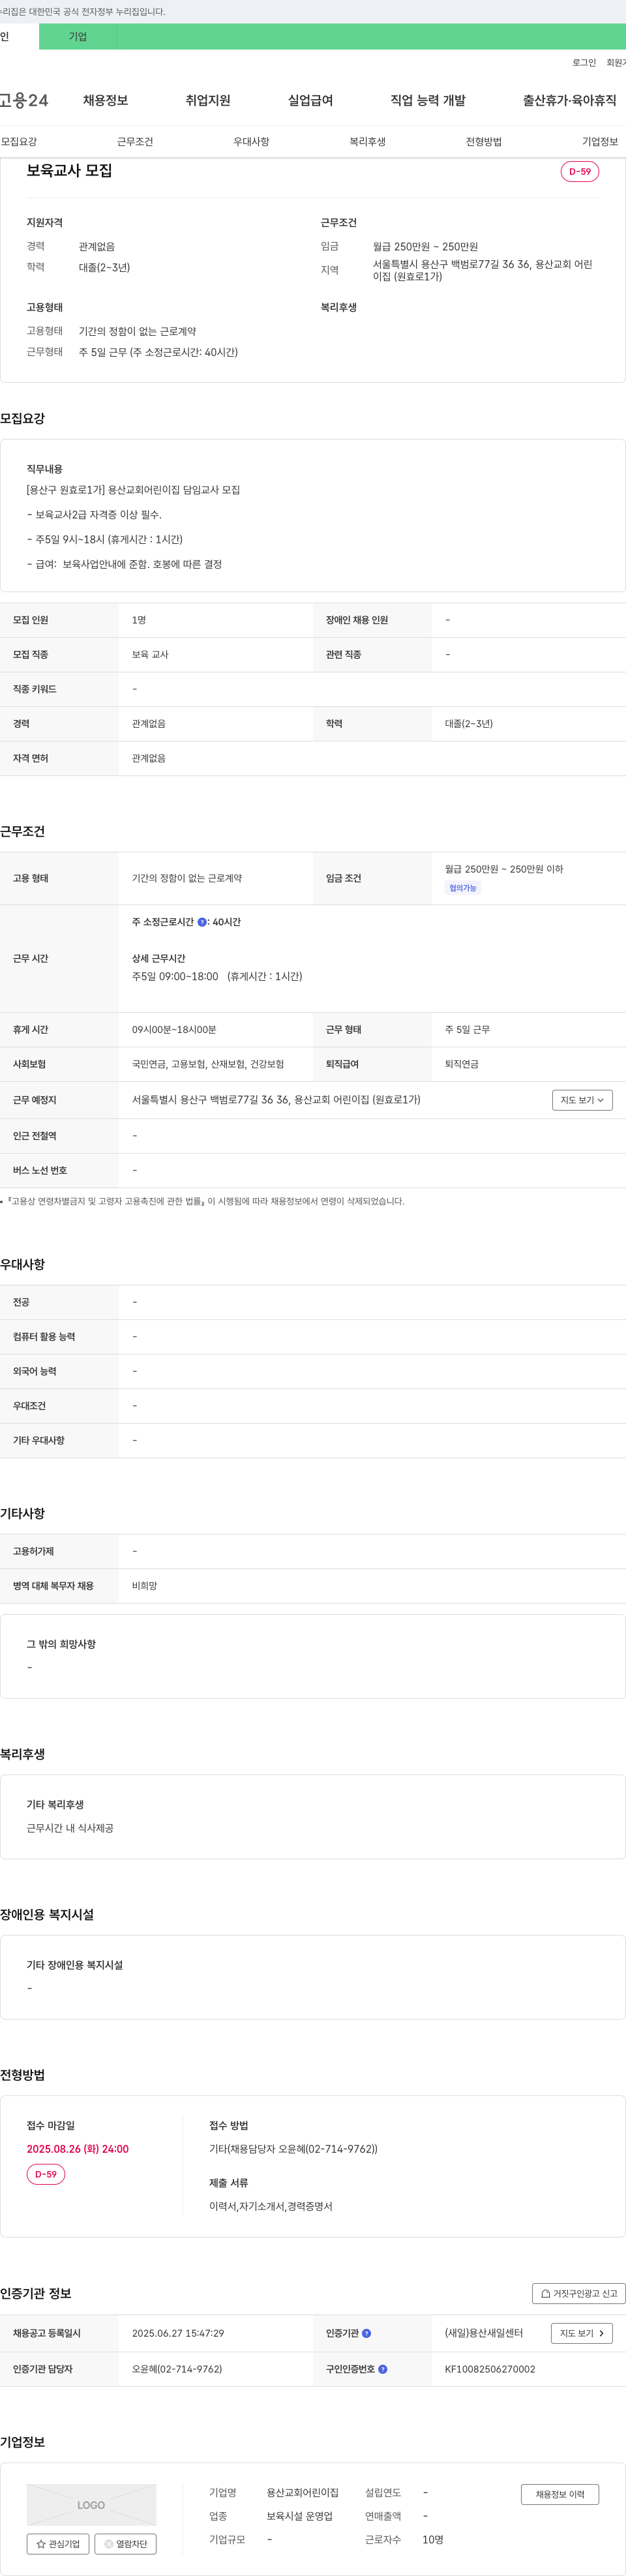Open the 채용정보 main menu
626x2576 pixels.
105,100
